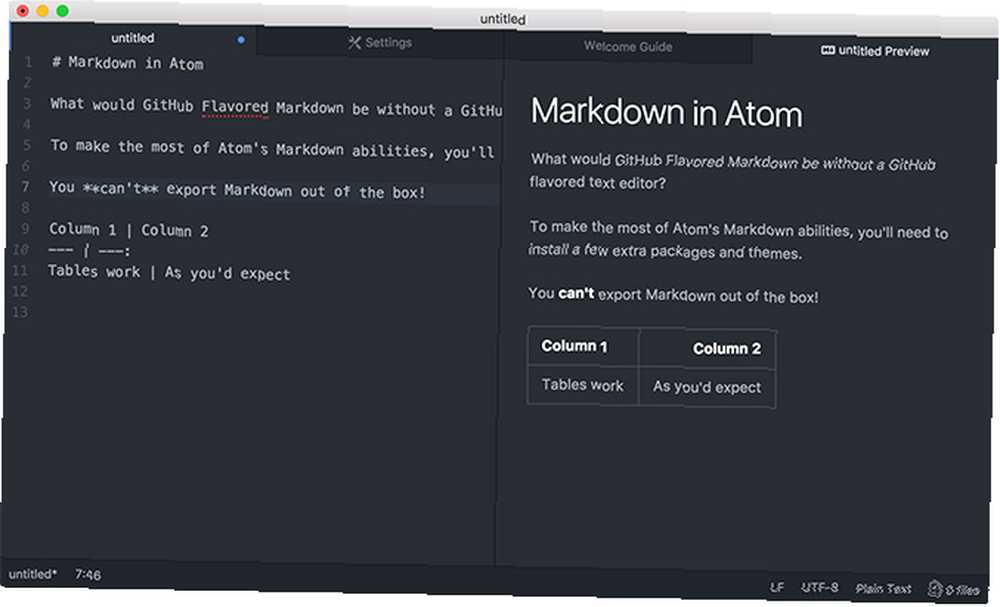Click the LF line ending selector
This screenshot has width=1000, height=607.
pyautogui.click(x=777, y=587)
